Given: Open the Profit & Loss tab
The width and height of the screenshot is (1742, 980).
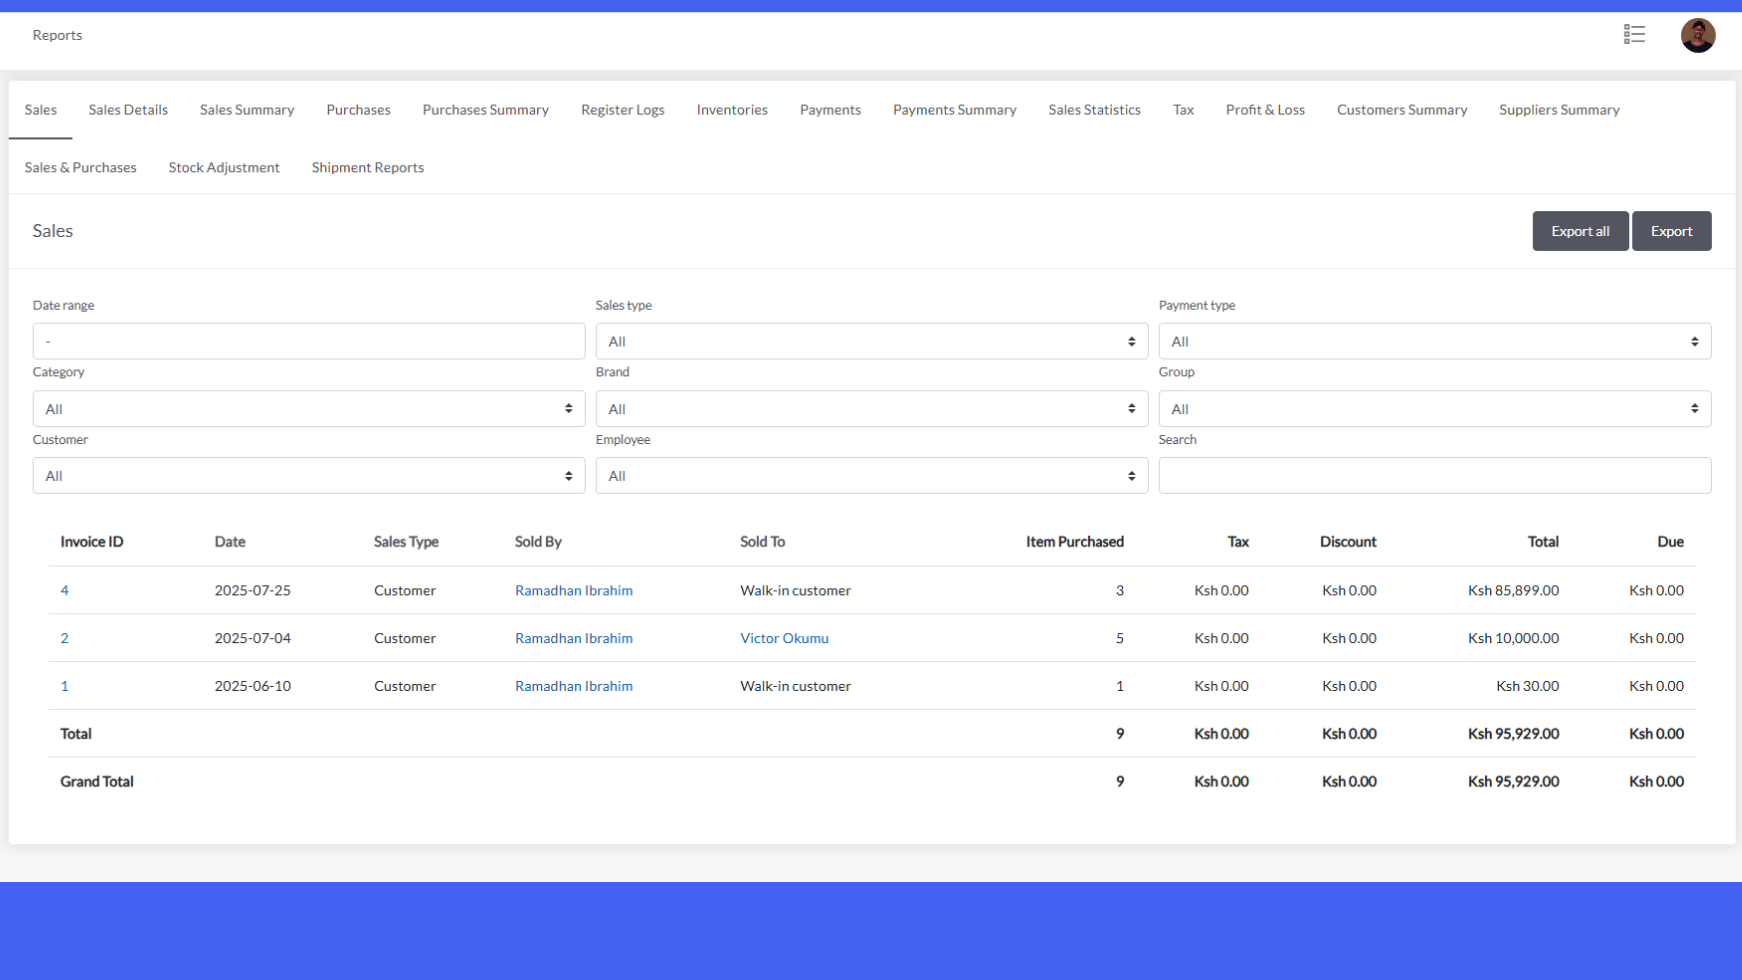Looking at the screenshot, I should point(1264,110).
